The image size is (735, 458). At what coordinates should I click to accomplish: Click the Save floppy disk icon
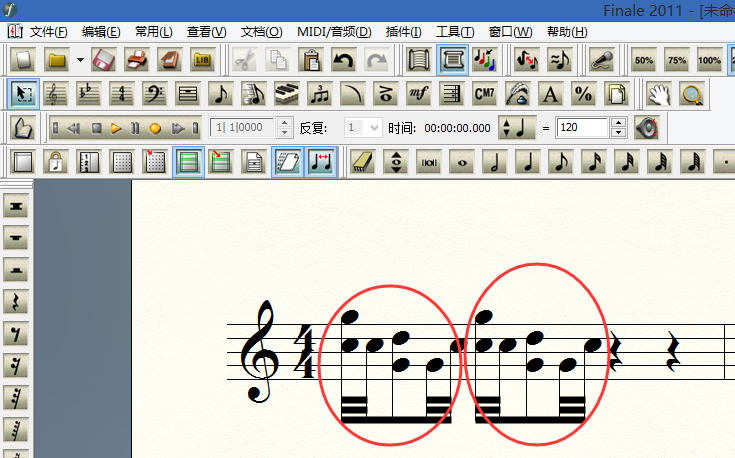pyautogui.click(x=104, y=60)
